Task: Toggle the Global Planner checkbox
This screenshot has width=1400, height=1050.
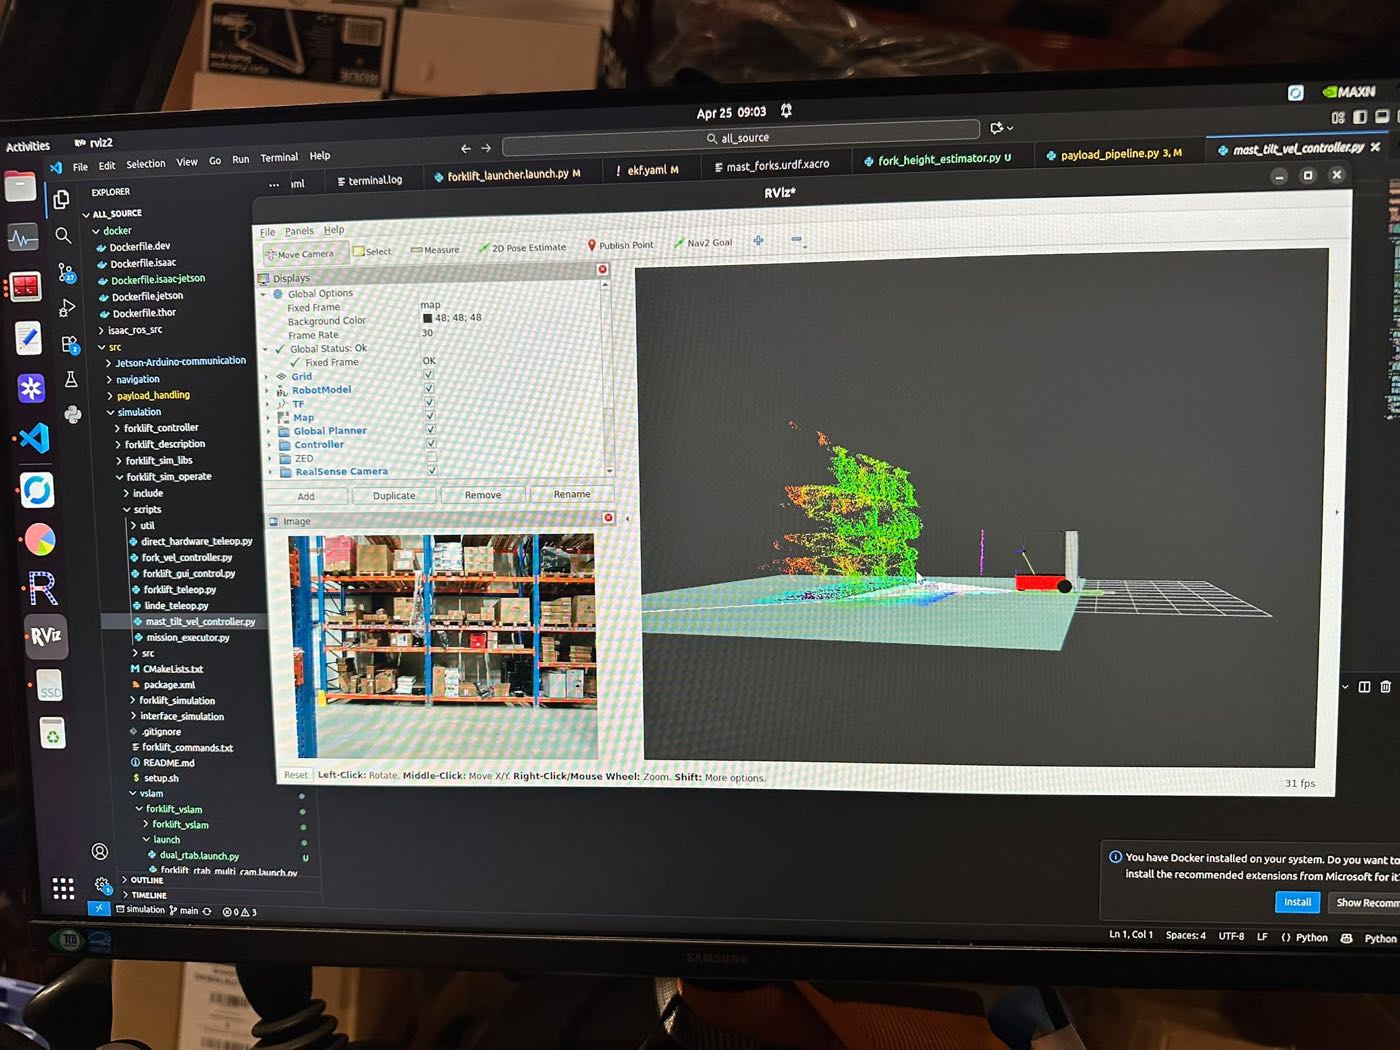Action: pyautogui.click(x=431, y=429)
